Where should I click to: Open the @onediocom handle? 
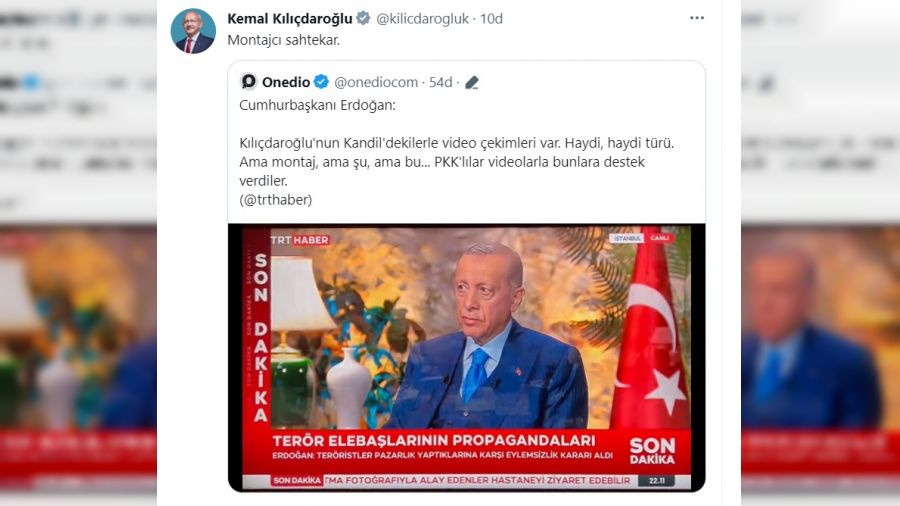tap(376, 82)
